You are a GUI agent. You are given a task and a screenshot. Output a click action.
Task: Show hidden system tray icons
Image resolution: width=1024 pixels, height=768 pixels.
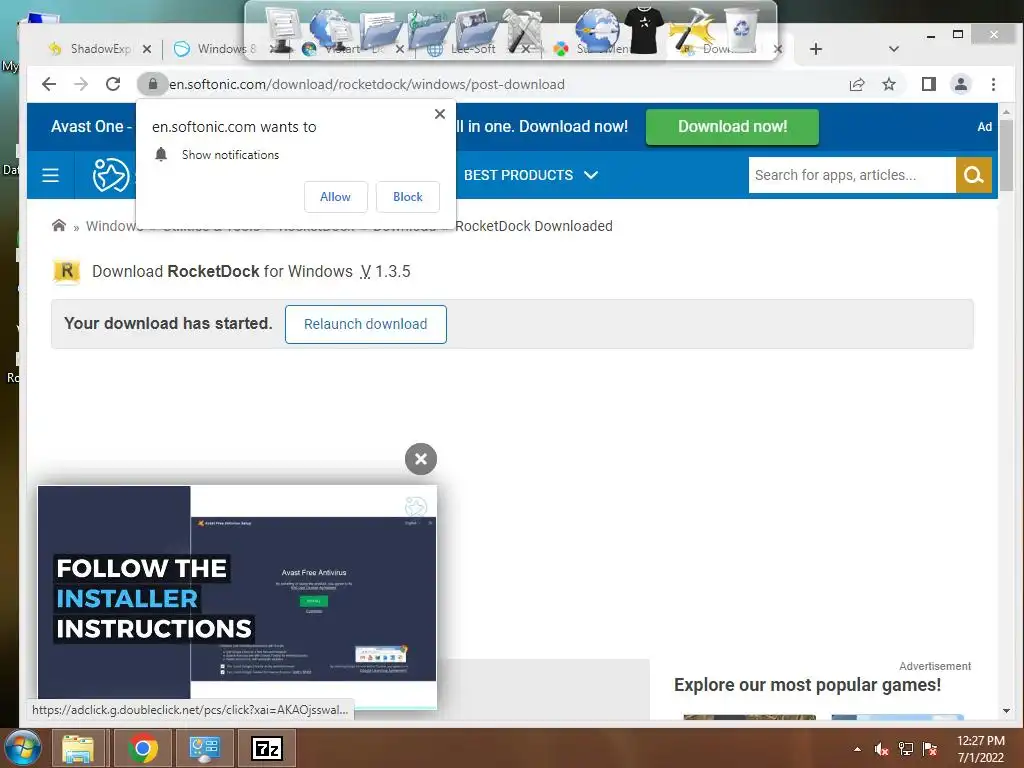point(857,749)
